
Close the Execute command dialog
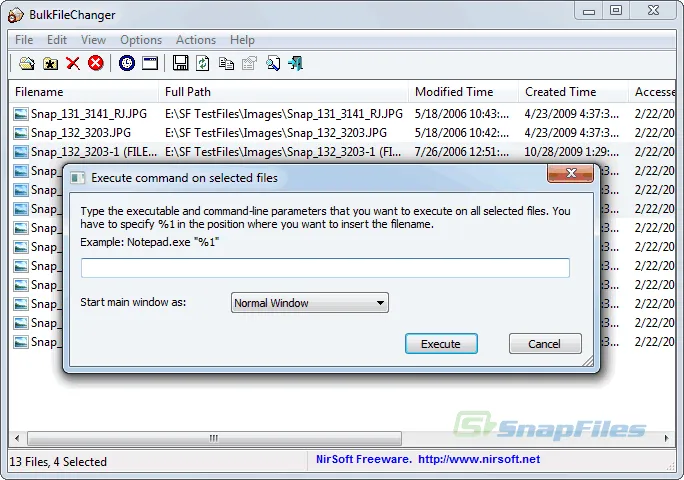pos(570,173)
